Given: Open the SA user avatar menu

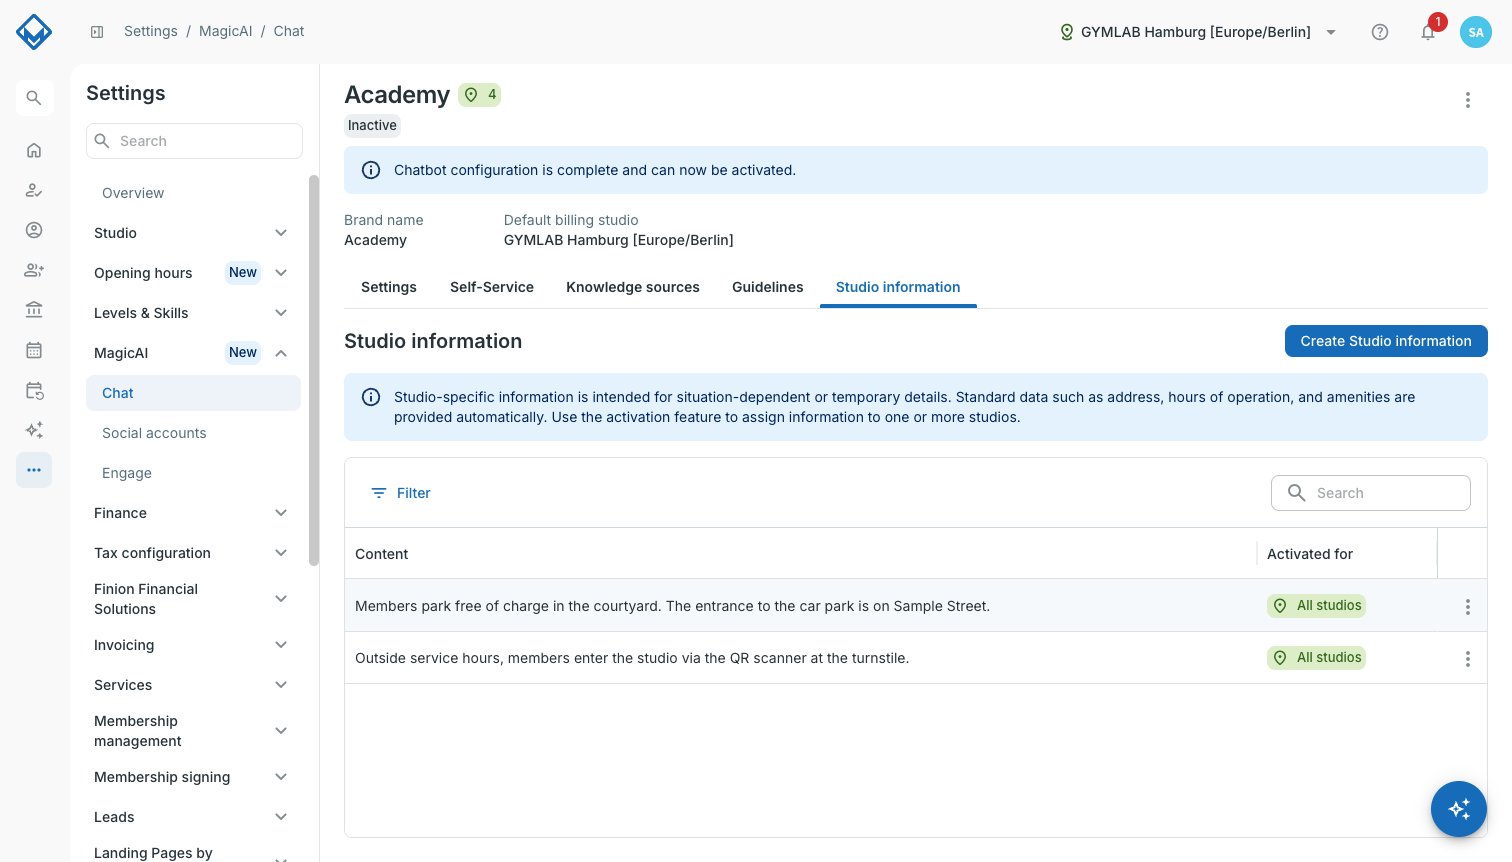Looking at the screenshot, I should (1476, 32).
